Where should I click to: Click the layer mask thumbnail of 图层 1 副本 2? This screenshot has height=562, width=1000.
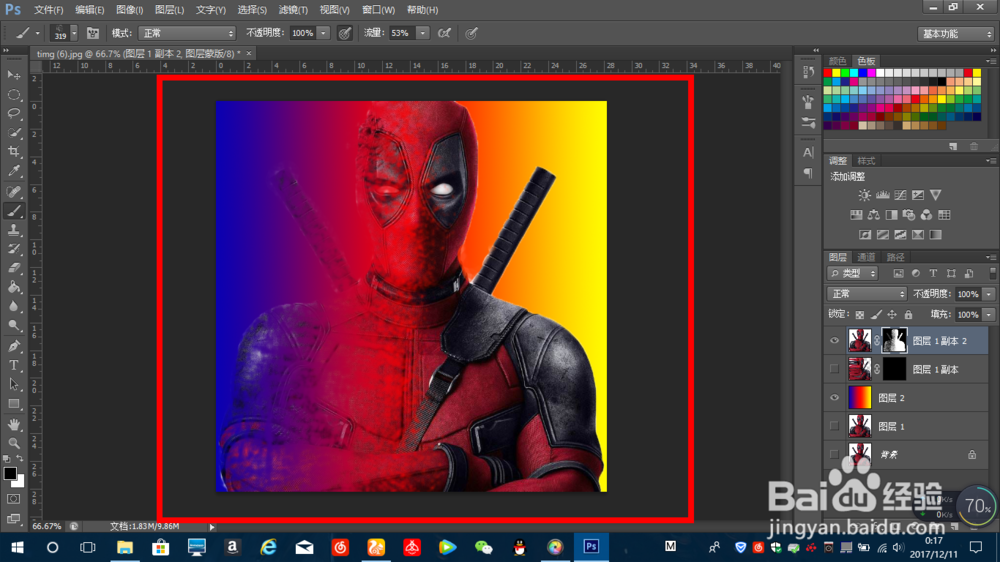893,341
